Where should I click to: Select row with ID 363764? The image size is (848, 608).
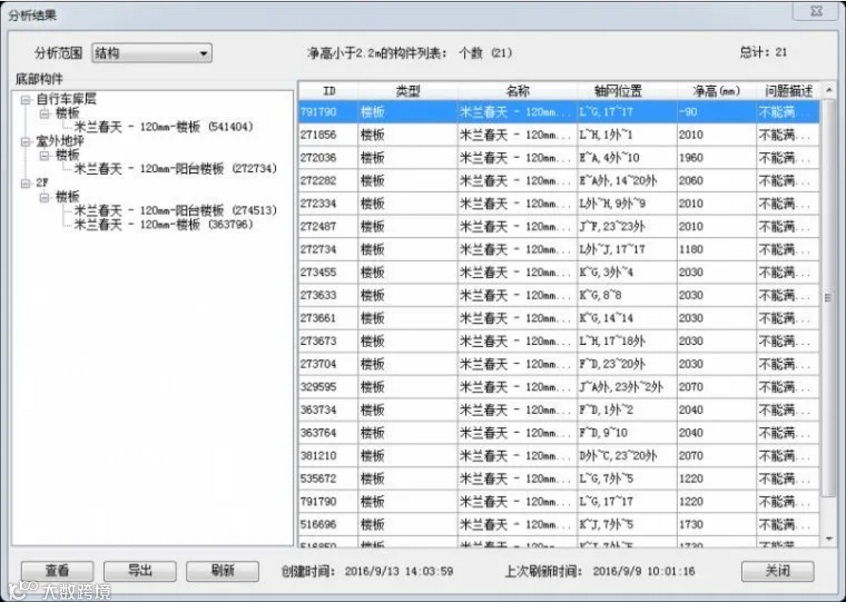[x=559, y=433]
